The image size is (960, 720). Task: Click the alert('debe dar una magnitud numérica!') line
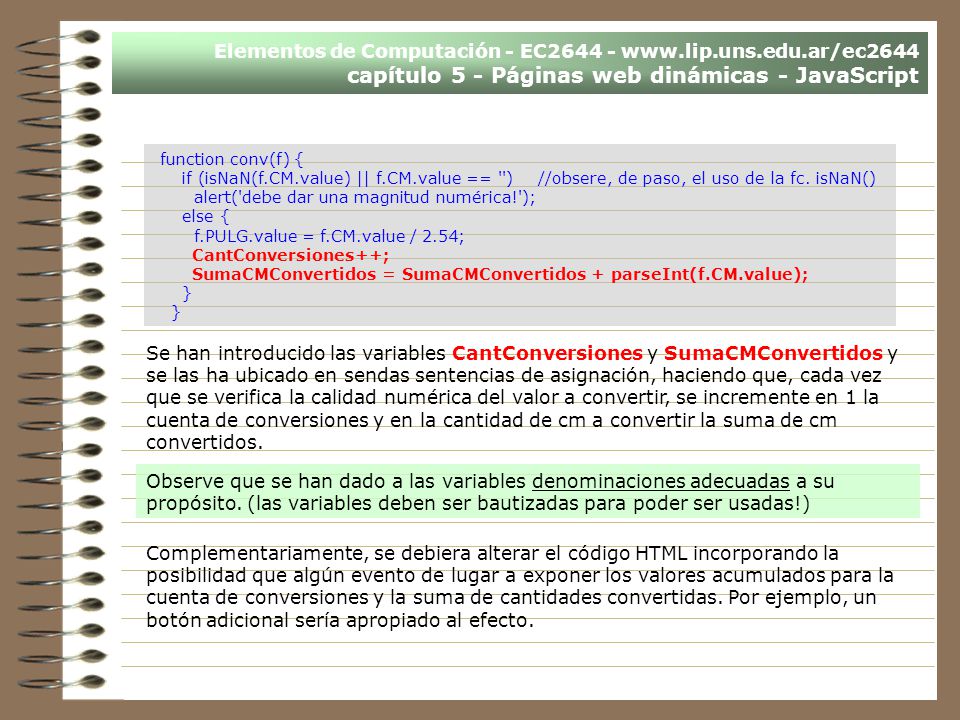(x=364, y=197)
